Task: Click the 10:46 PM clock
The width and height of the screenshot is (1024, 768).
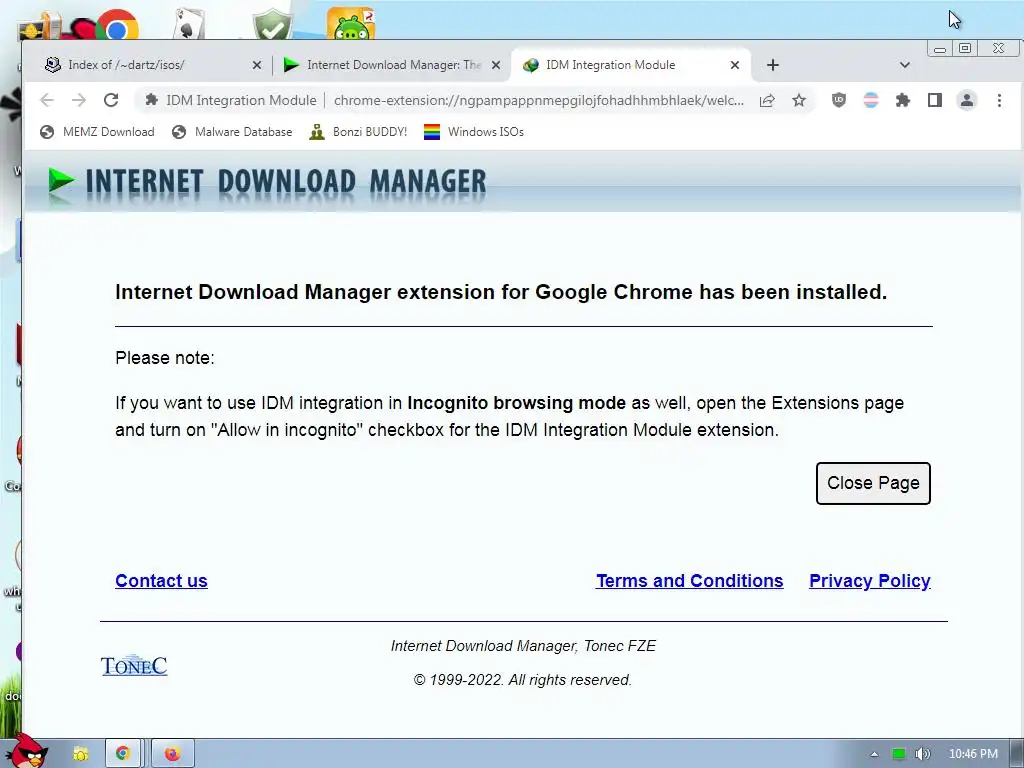Action: 973,754
